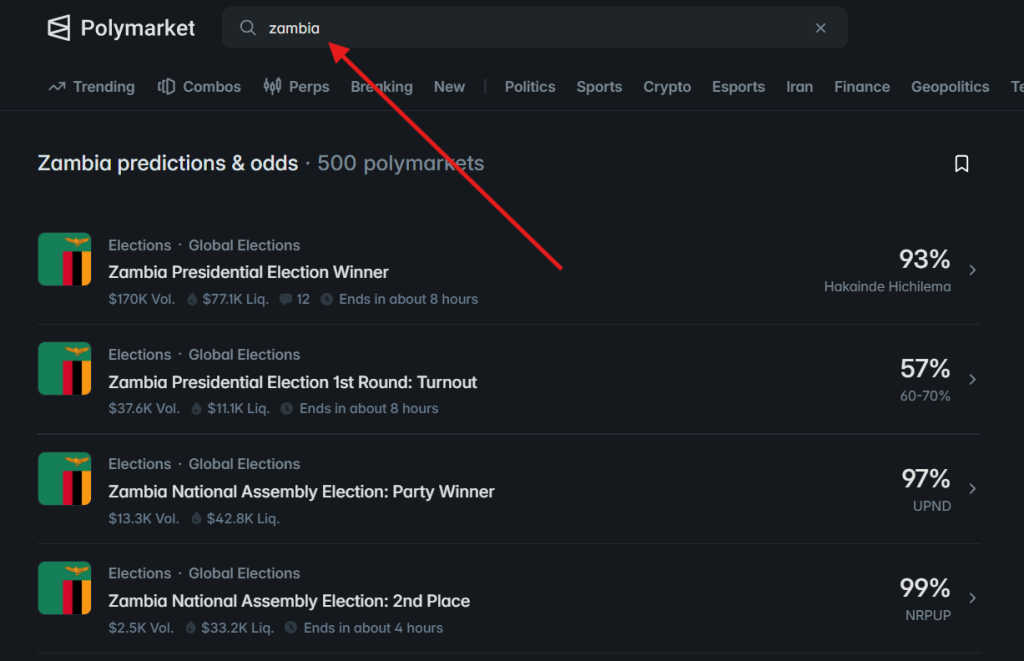Click the Elections tag on Party Winner market
The width and height of the screenshot is (1024, 661).
click(x=140, y=464)
